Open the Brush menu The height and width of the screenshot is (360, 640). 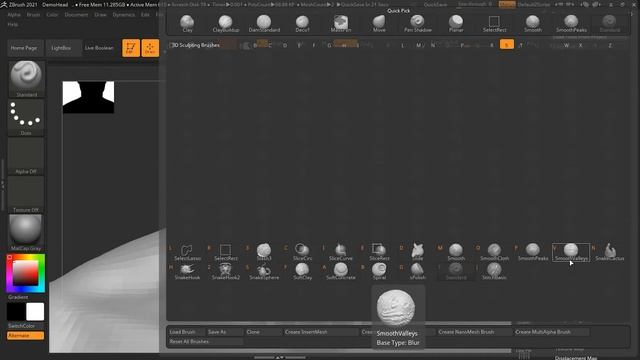pyautogui.click(x=33, y=15)
